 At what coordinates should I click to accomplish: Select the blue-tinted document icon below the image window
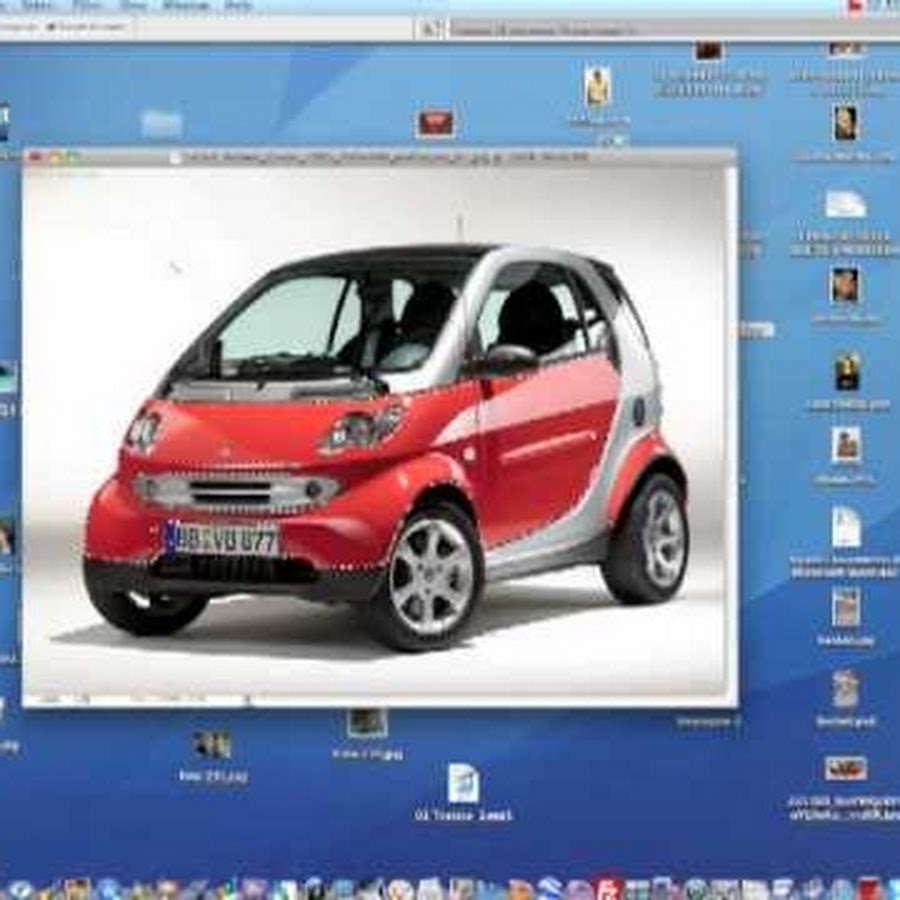click(x=463, y=782)
